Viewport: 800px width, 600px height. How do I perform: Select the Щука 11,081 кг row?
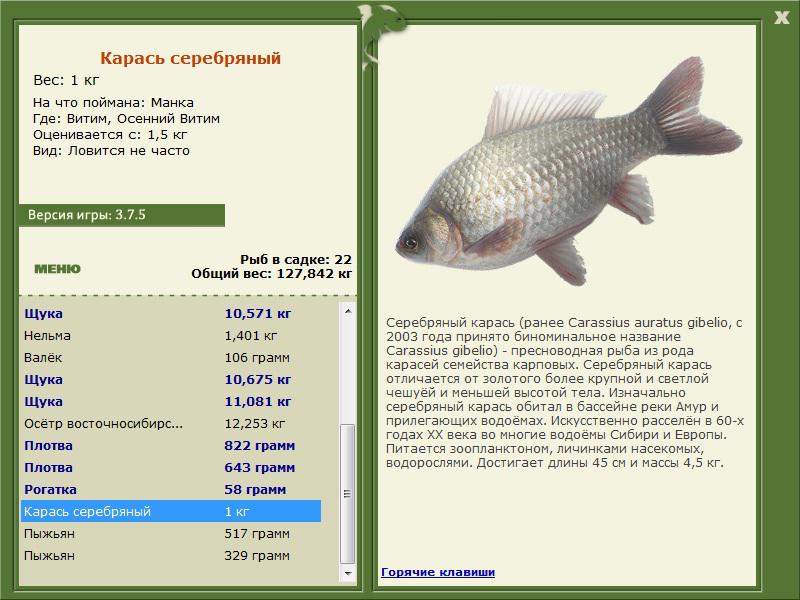click(171, 402)
